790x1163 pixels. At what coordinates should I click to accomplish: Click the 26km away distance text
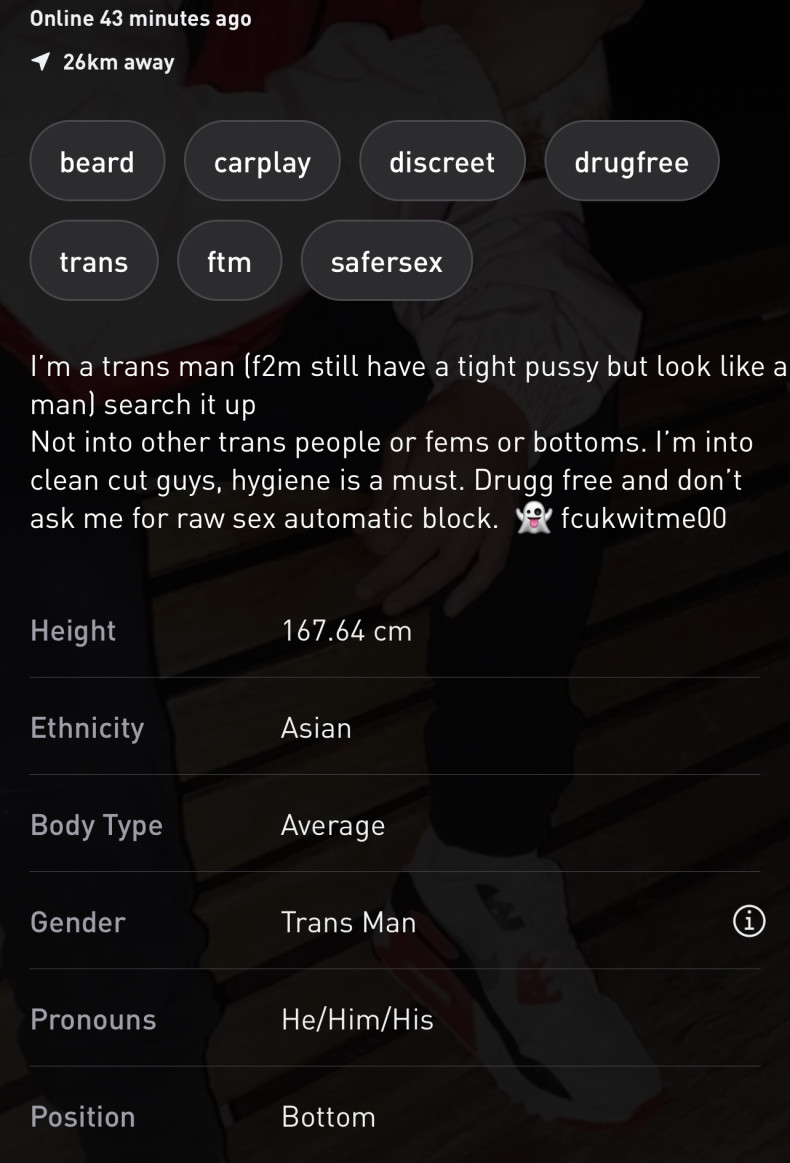pyautogui.click(x=118, y=62)
